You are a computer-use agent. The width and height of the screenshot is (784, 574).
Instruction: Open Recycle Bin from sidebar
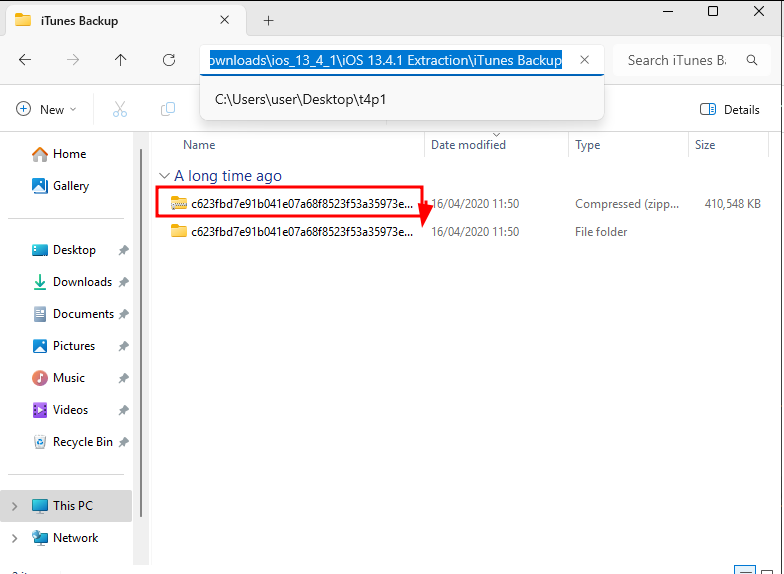click(x=72, y=442)
